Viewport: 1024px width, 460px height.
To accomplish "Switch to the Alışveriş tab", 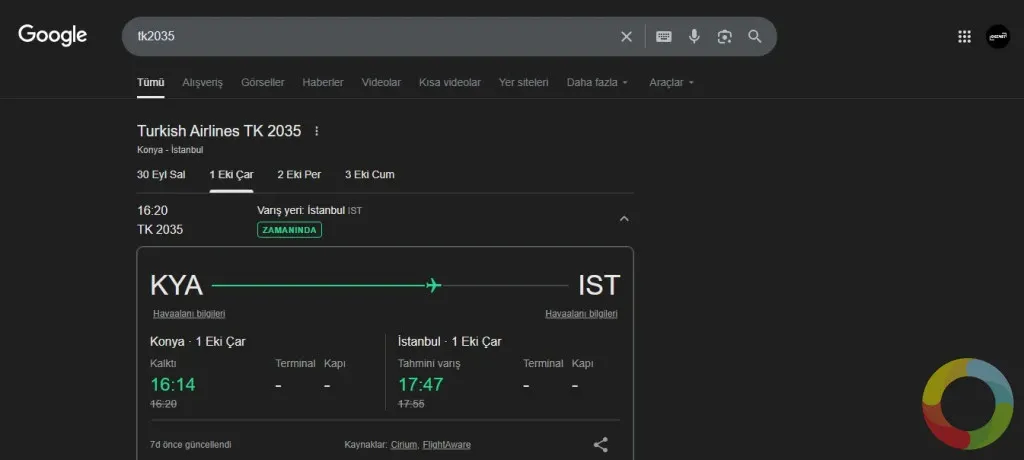I will [x=202, y=82].
